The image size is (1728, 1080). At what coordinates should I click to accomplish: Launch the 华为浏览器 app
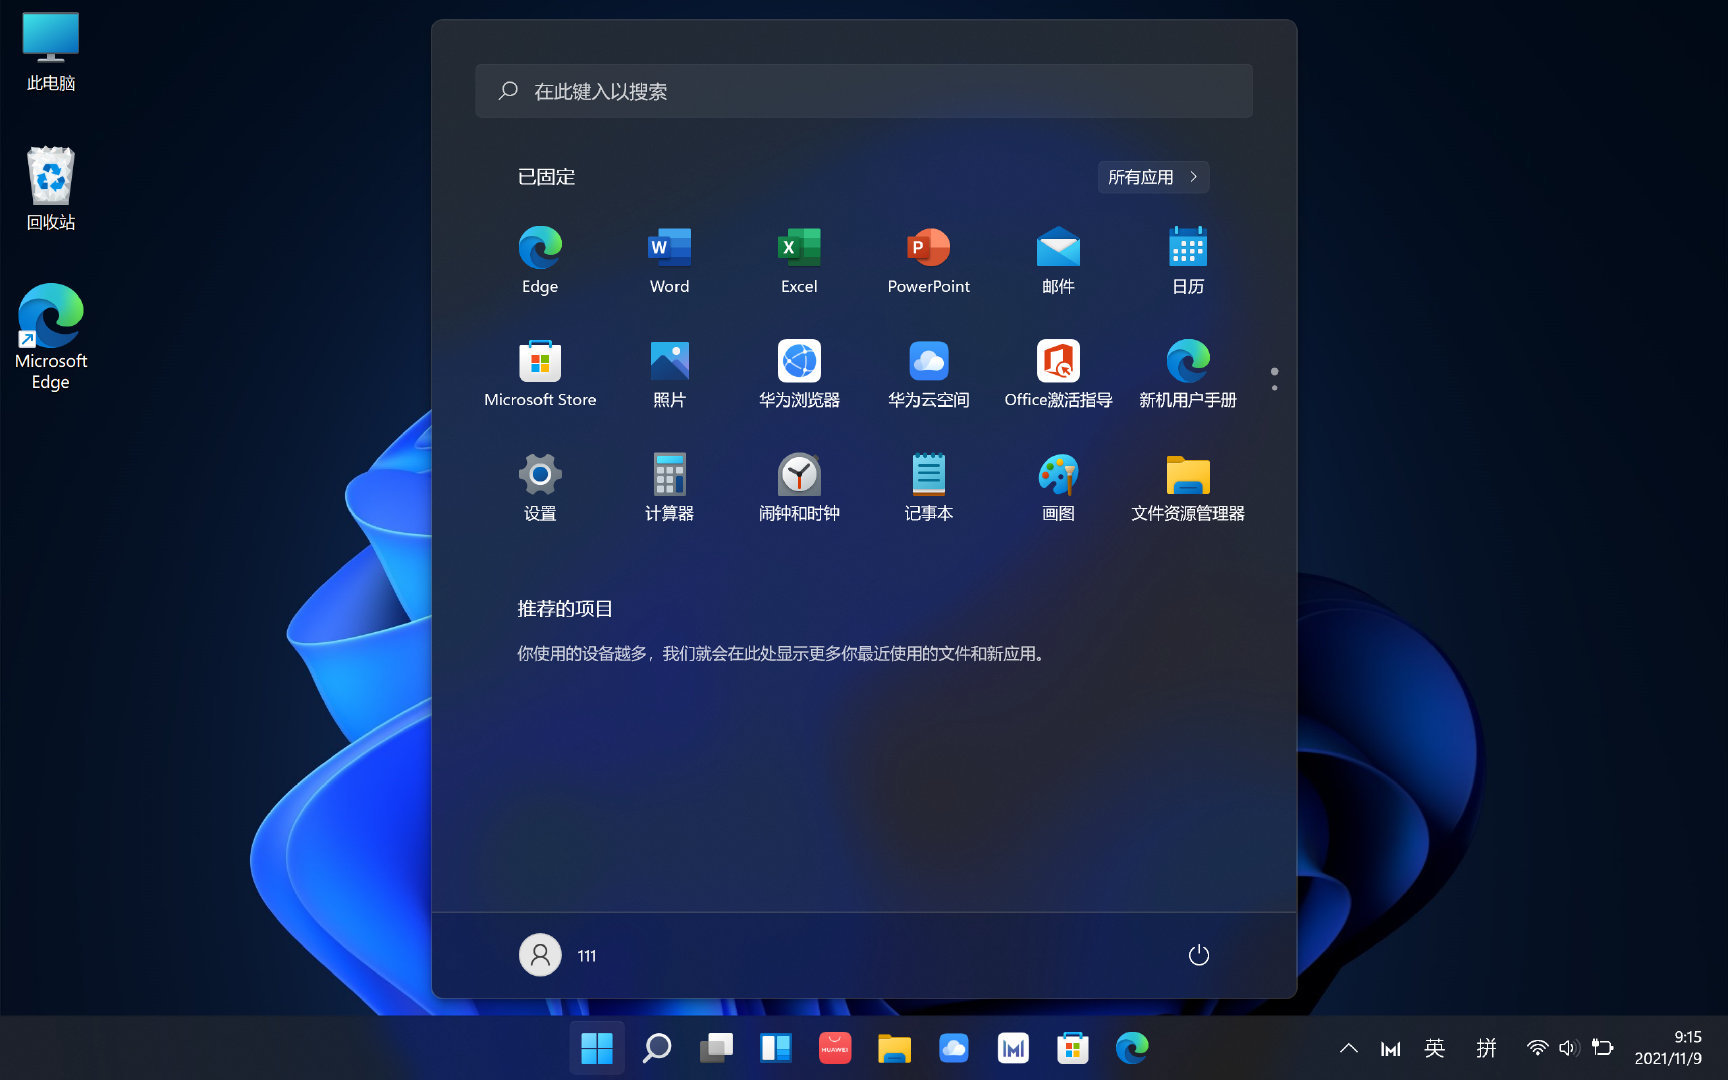point(798,374)
